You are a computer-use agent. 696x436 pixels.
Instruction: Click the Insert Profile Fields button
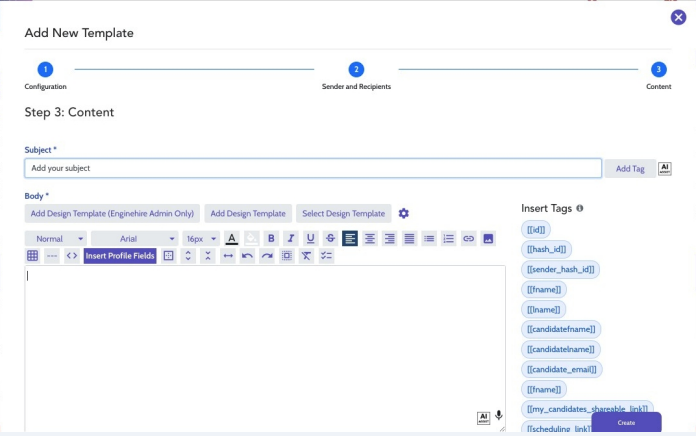(120, 256)
